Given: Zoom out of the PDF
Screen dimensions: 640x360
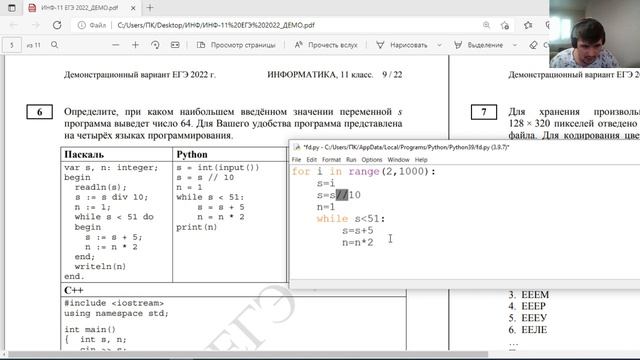Looking at the screenshot, I should coord(116,45).
